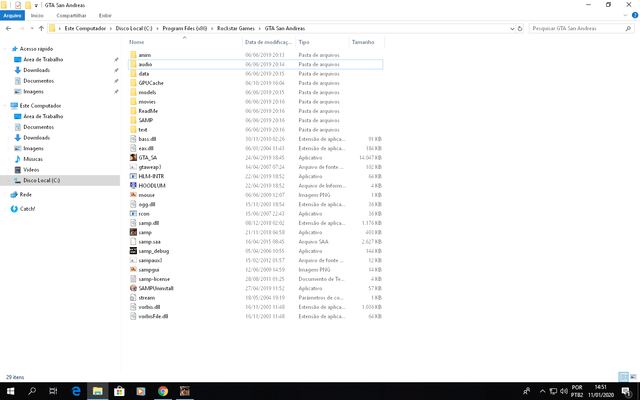640x400 pixels.
Task: Select the sampgui PNG image icon
Action: point(133,269)
